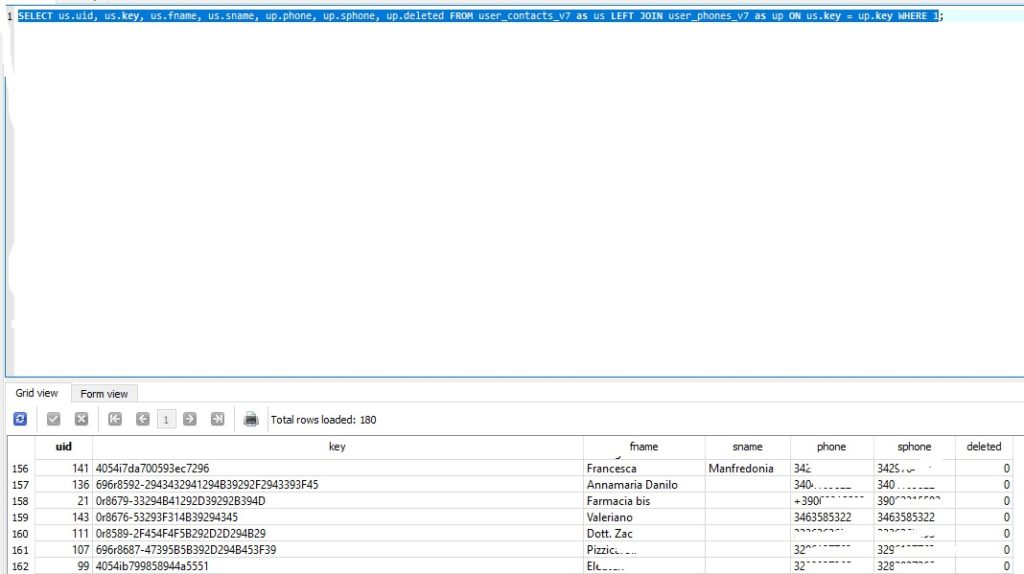Select key cell 696r8687-47395B5B392D294B453F39
The height and width of the screenshot is (574, 1024).
[x=338, y=550]
